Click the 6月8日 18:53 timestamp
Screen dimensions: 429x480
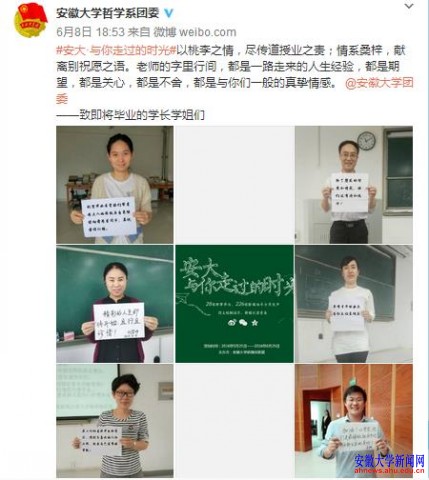coord(90,32)
